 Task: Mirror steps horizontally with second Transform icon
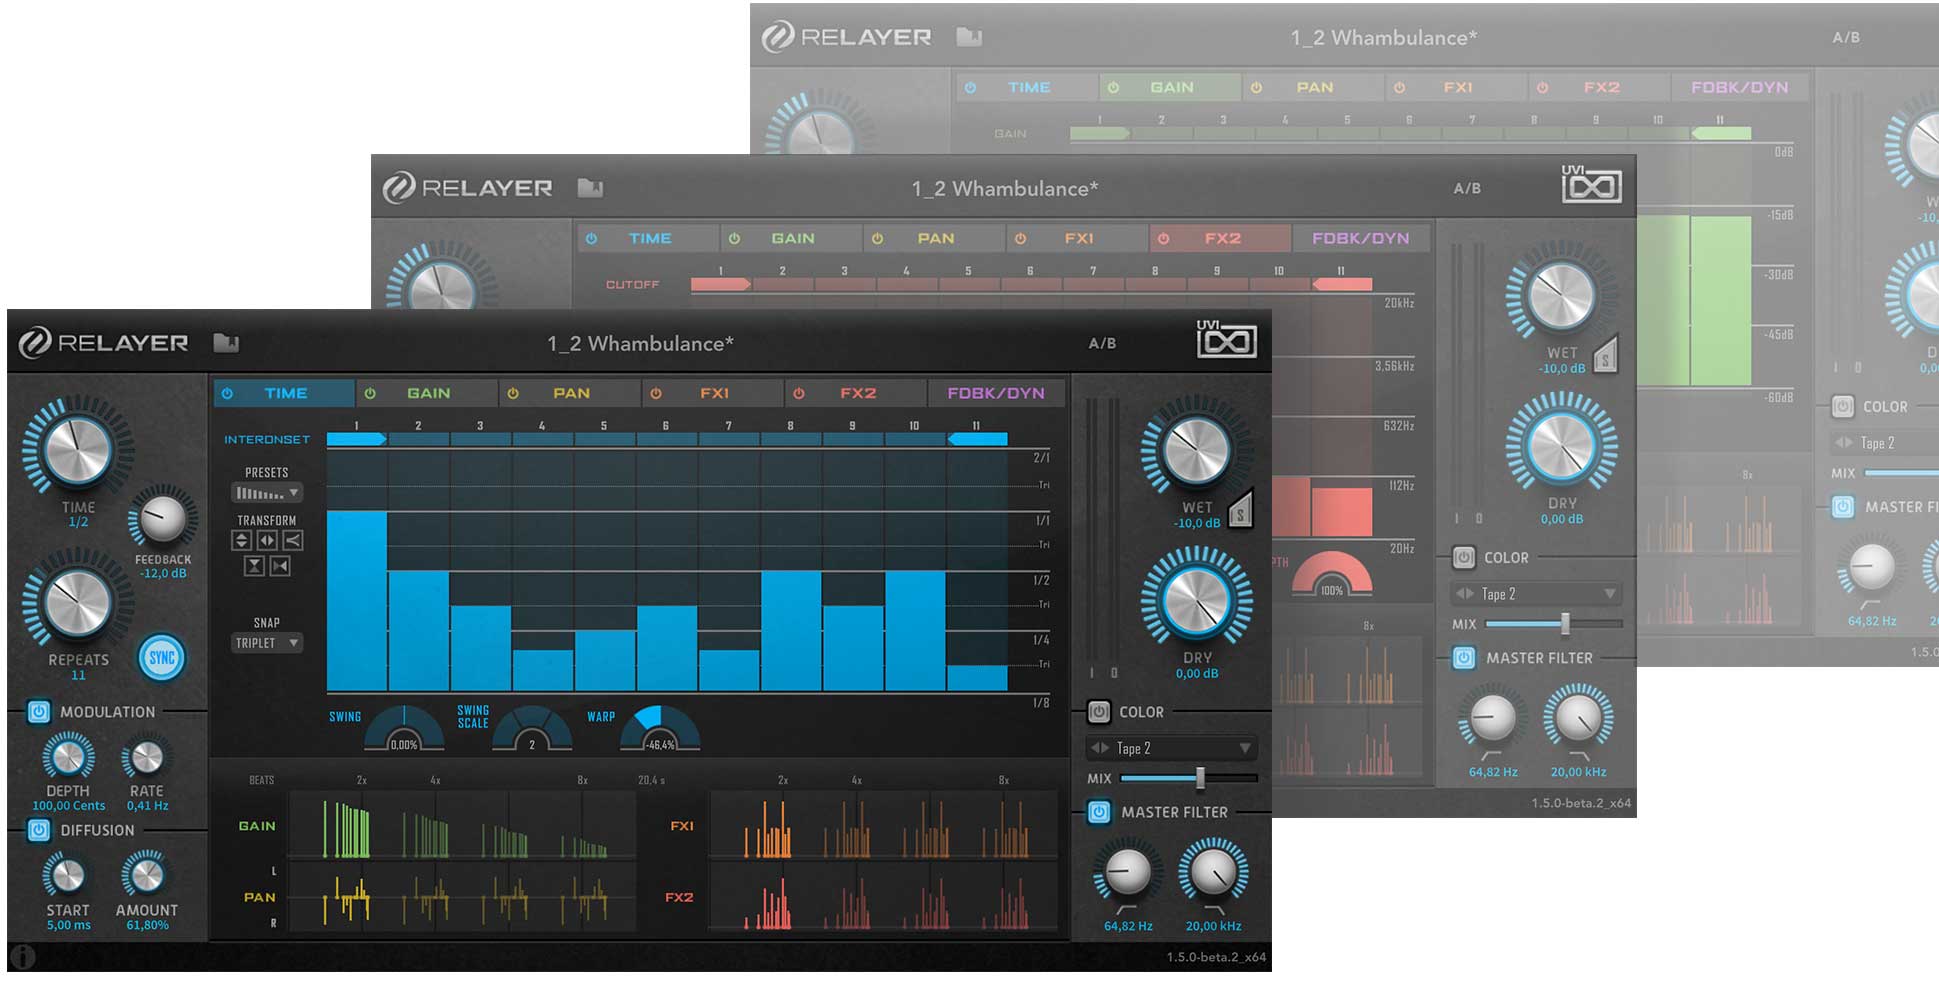267,540
